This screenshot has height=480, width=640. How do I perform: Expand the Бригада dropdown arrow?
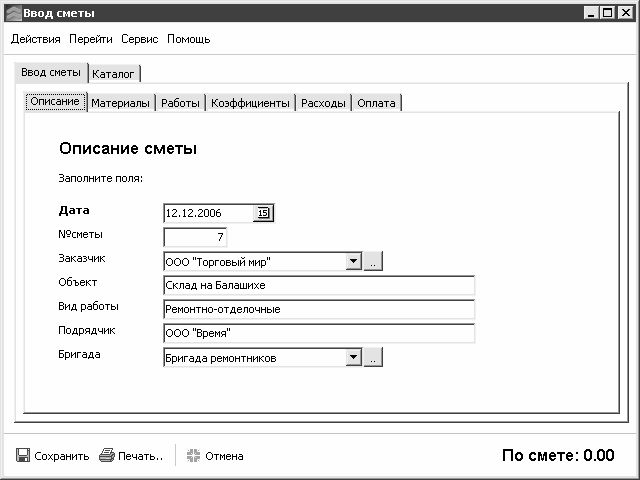(x=353, y=358)
